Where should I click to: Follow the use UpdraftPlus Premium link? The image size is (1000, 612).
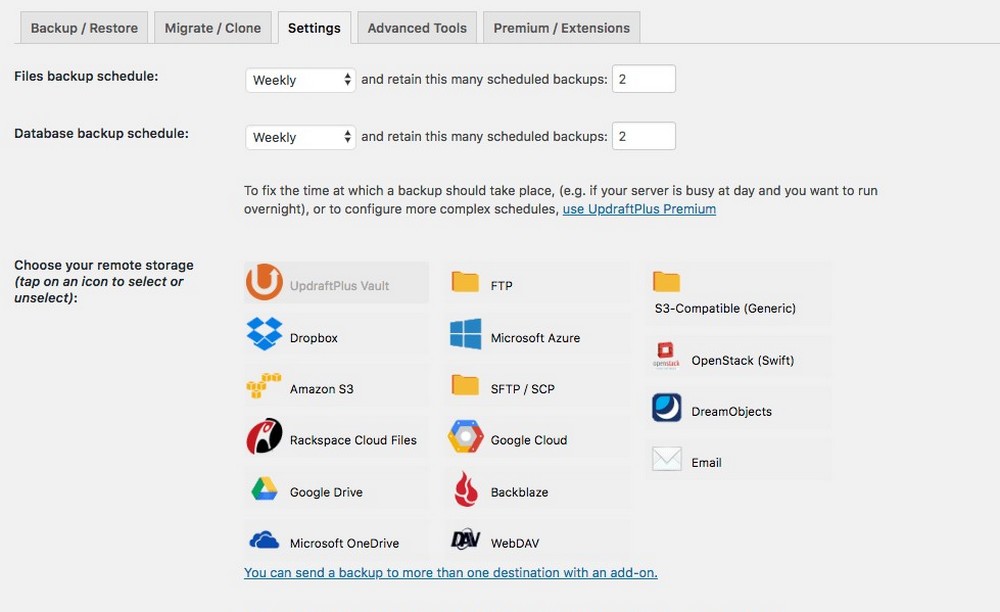pos(639,209)
